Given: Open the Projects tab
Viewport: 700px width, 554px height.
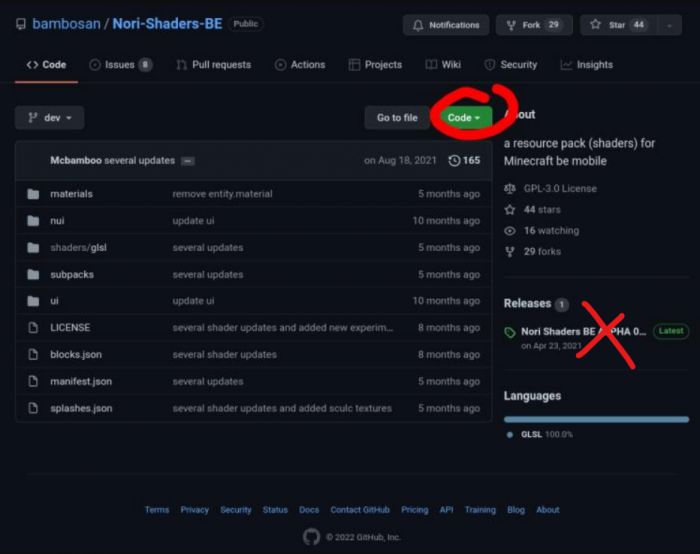Looking at the screenshot, I should point(375,65).
